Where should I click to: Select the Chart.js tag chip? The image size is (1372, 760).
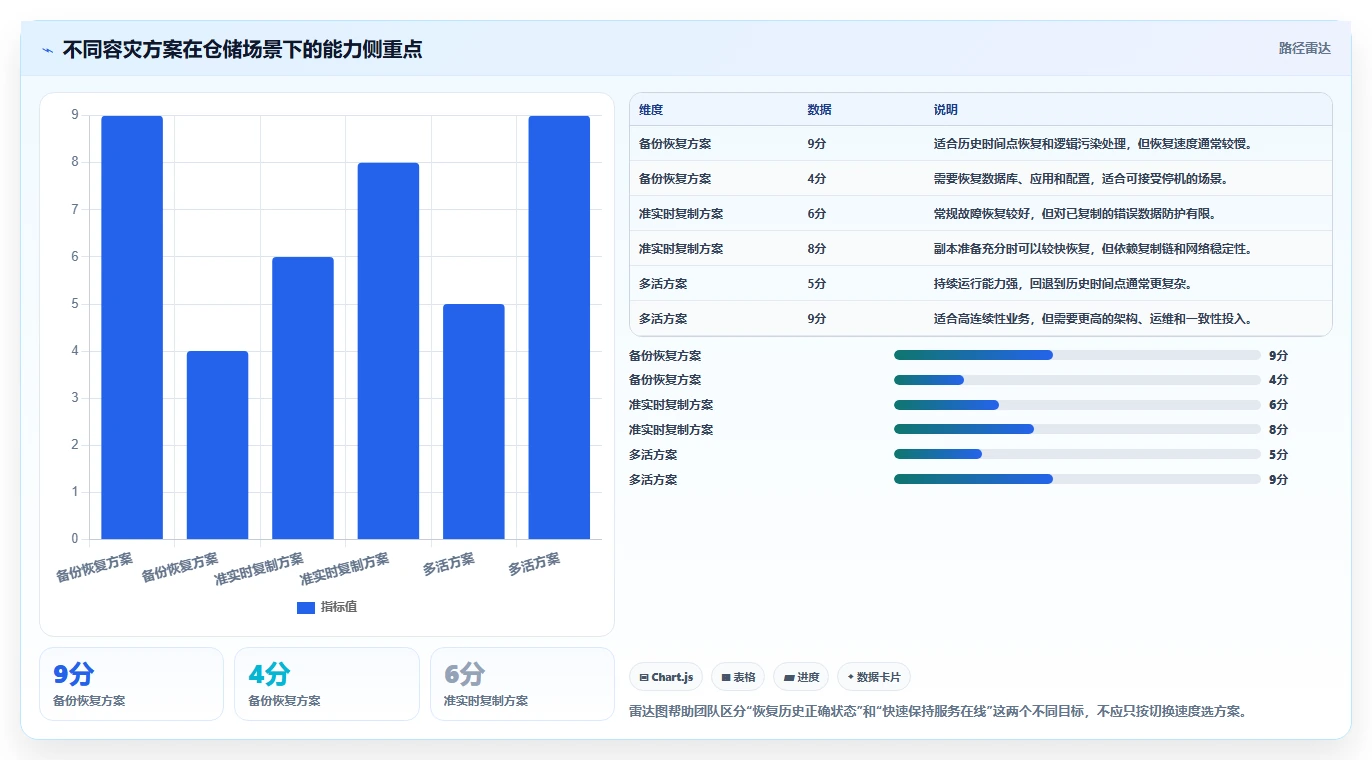[x=666, y=677]
